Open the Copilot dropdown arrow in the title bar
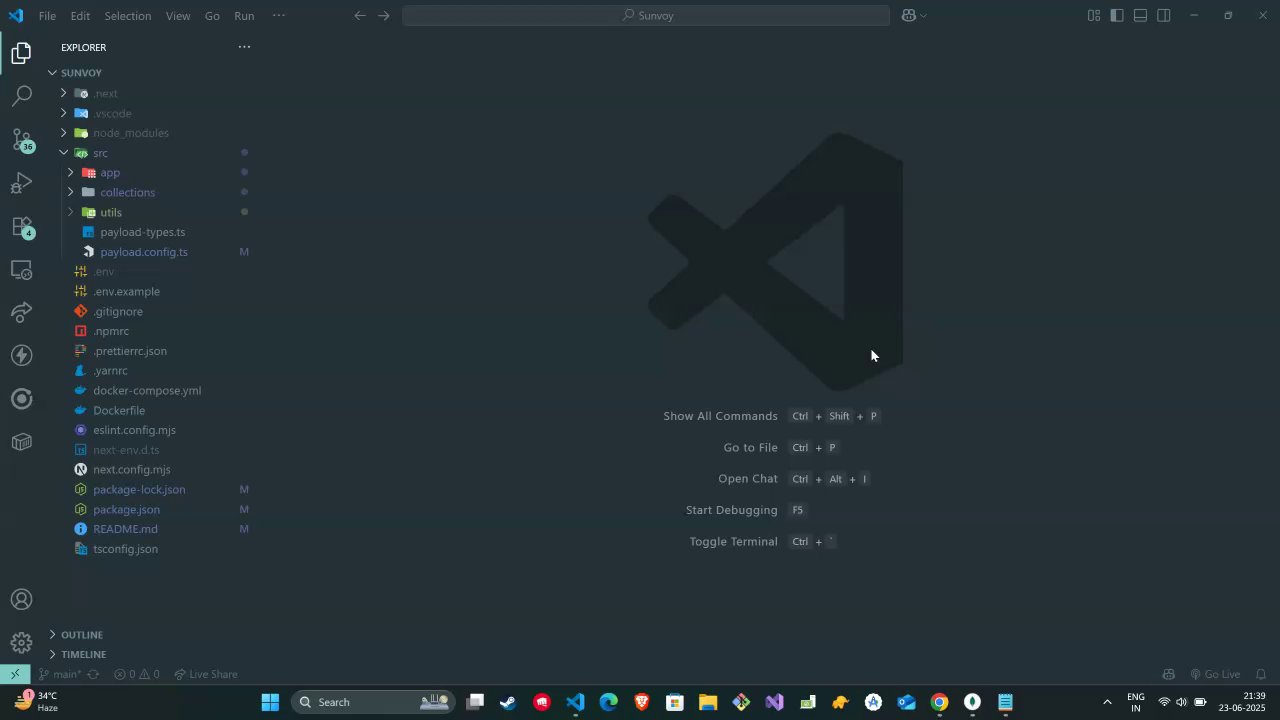Viewport: 1280px width, 720px height. point(923,15)
